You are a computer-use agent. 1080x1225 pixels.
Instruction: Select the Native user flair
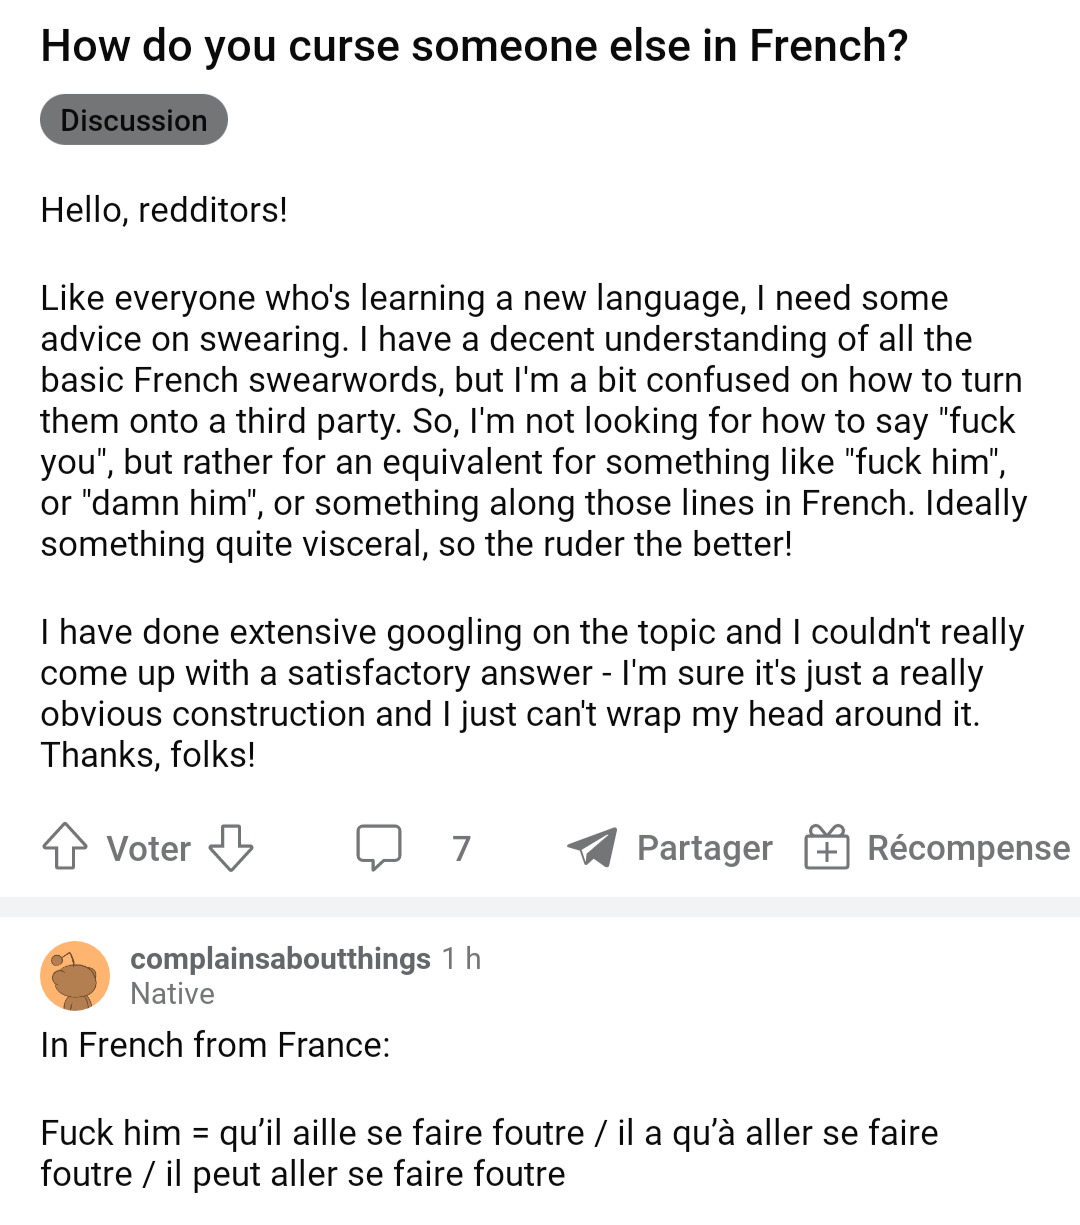(x=172, y=994)
